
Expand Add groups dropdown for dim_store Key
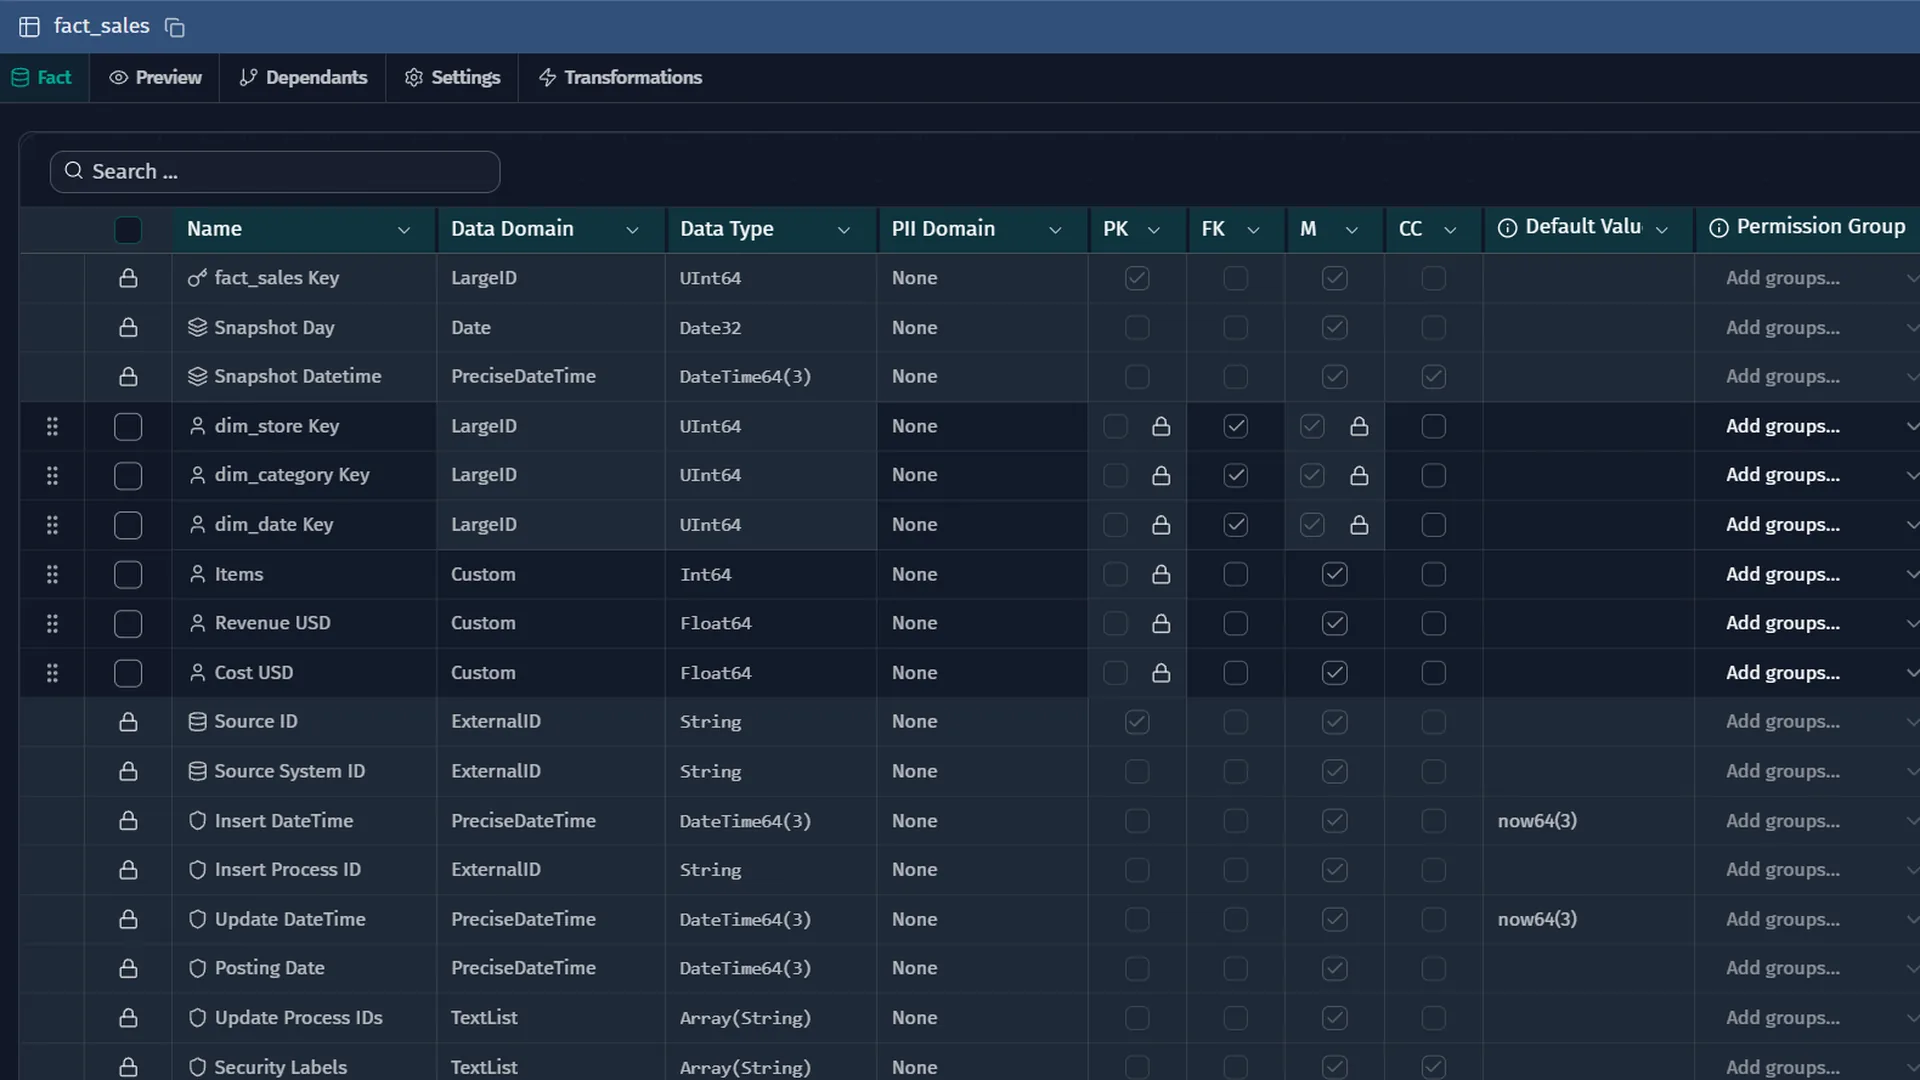(1911, 427)
